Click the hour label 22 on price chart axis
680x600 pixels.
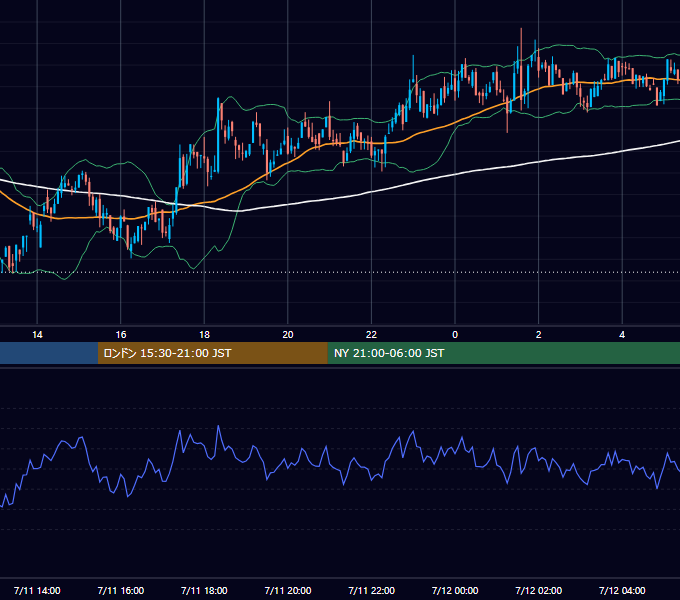click(x=371, y=335)
